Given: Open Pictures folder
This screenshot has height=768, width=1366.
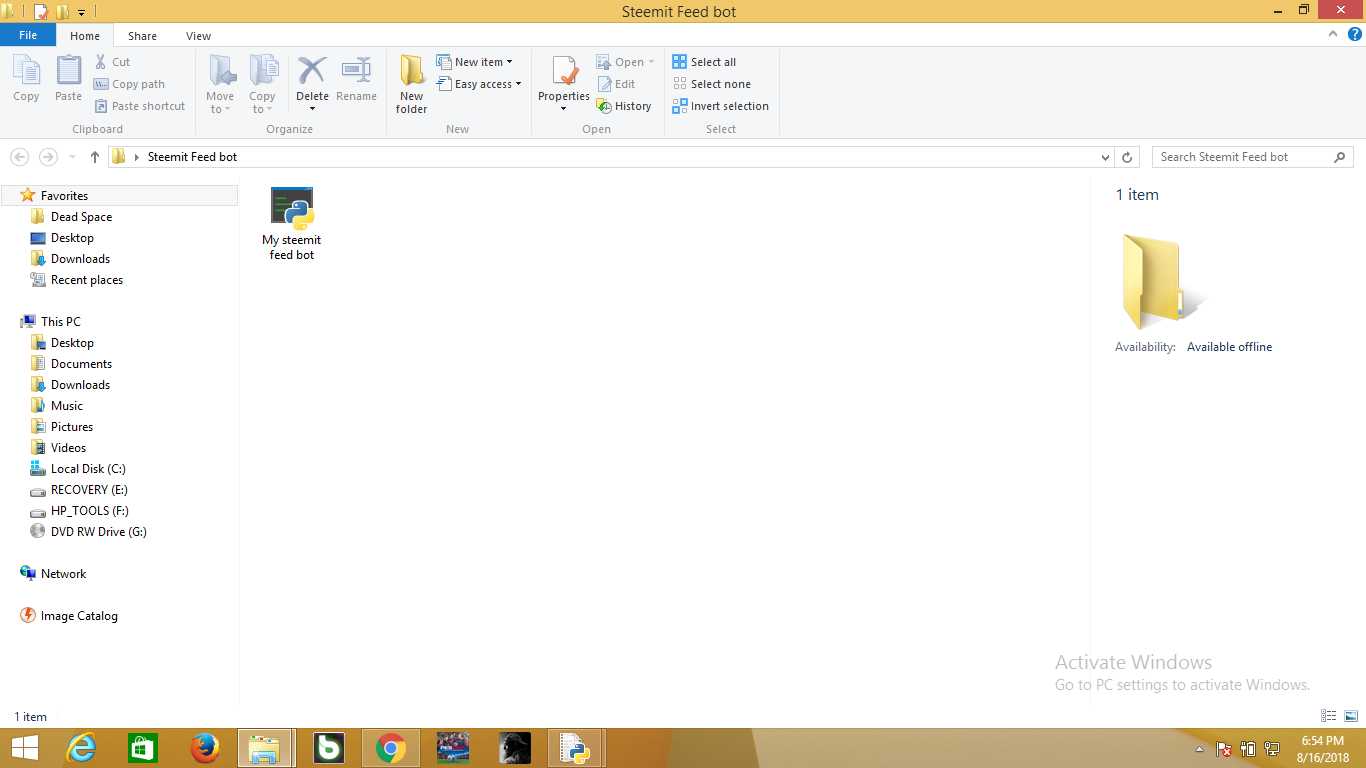Looking at the screenshot, I should [71, 427].
